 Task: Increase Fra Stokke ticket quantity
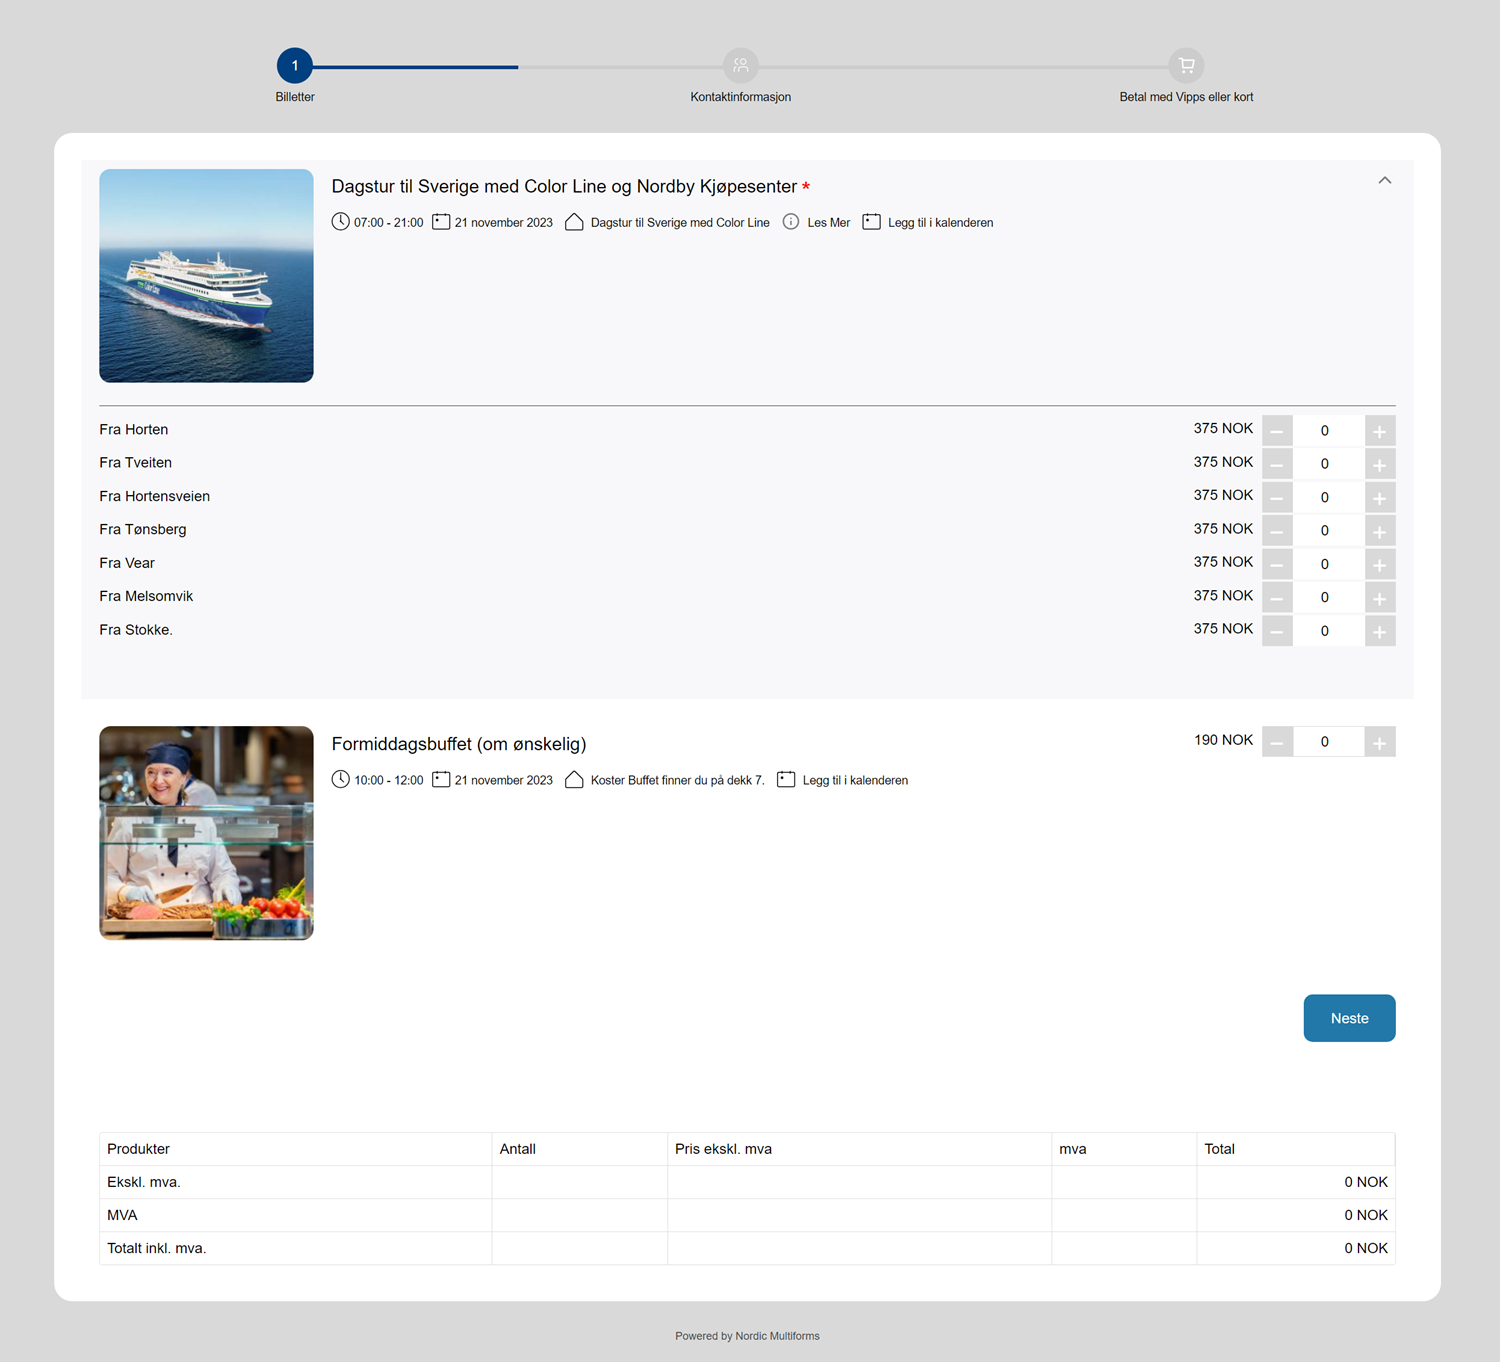pyautogui.click(x=1380, y=631)
